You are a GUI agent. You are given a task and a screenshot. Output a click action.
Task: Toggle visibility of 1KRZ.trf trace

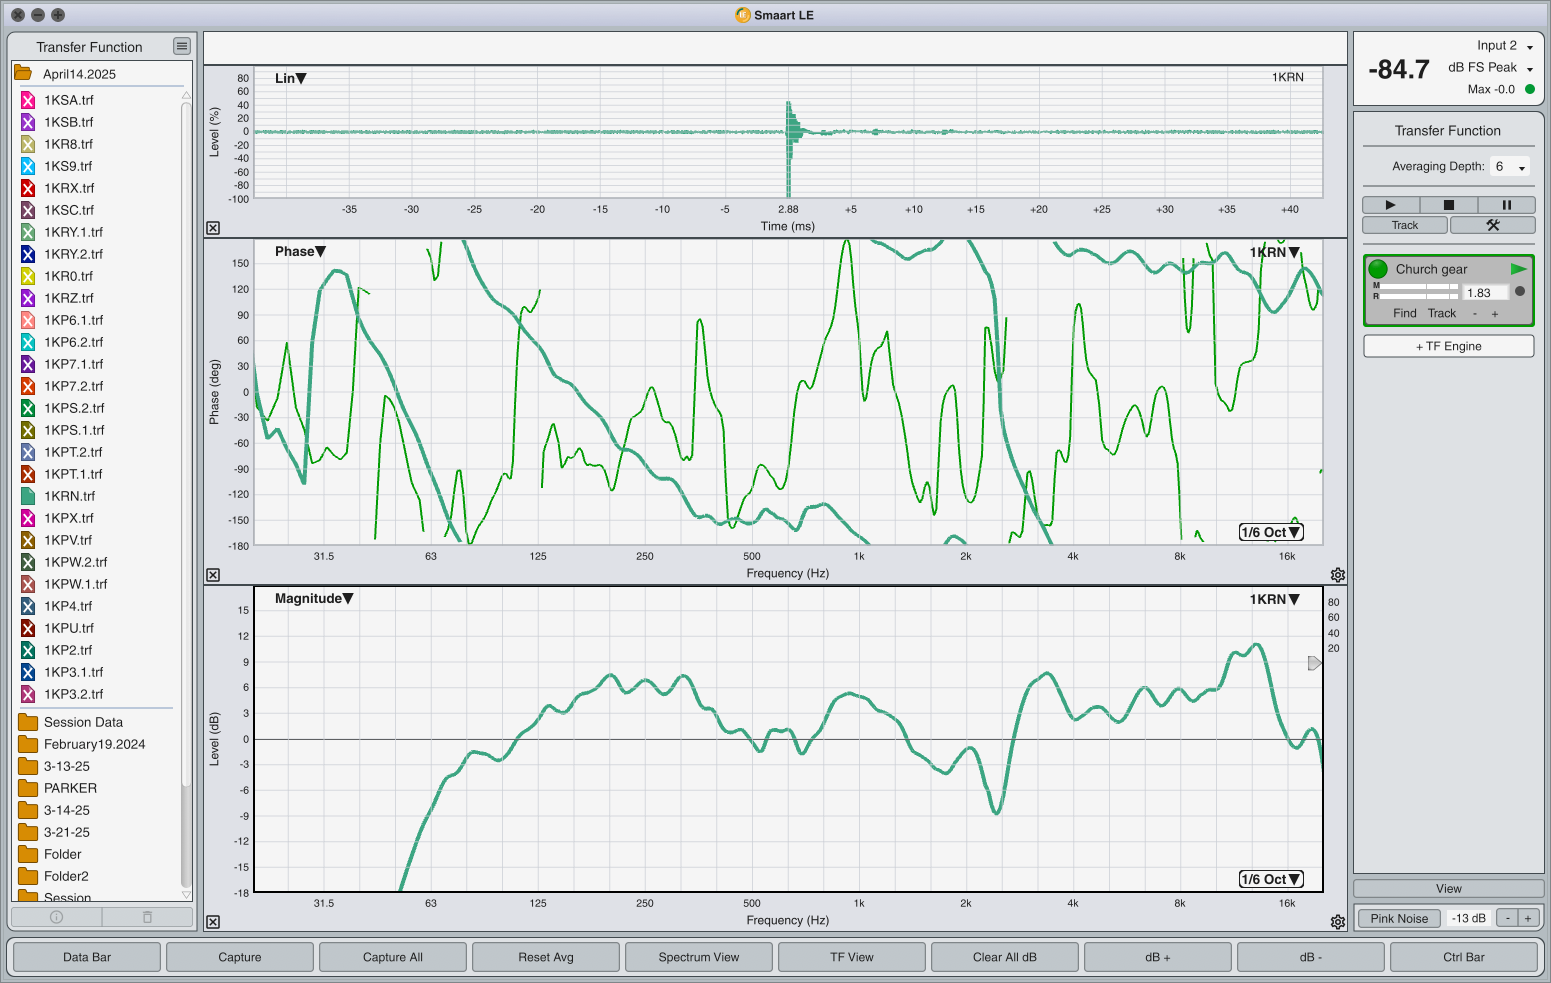(28, 298)
